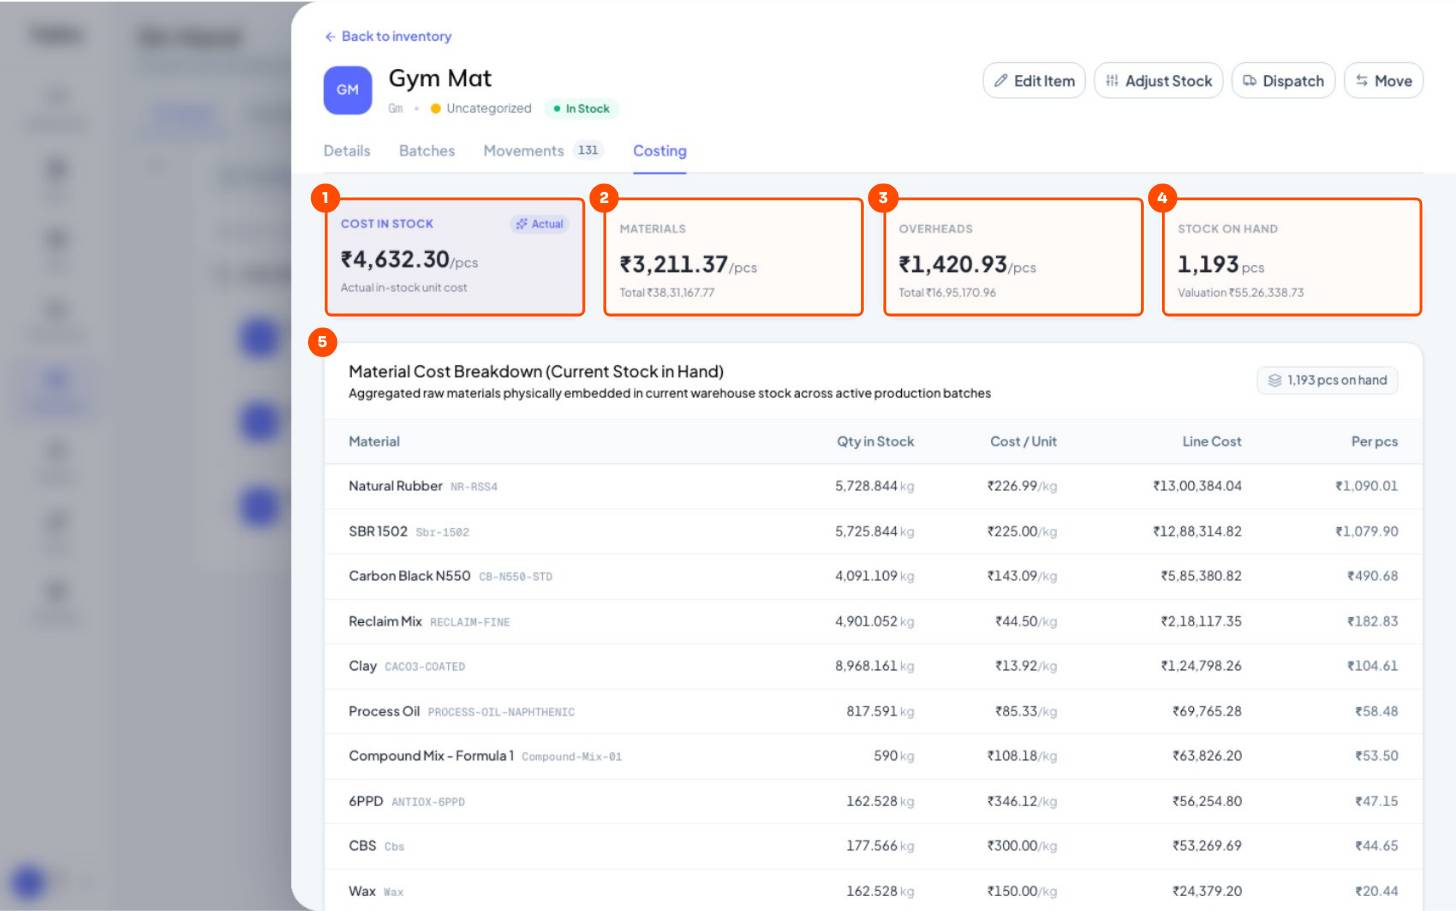Select the Process Oil material name
The width and height of the screenshot is (1456, 911).
[384, 711]
